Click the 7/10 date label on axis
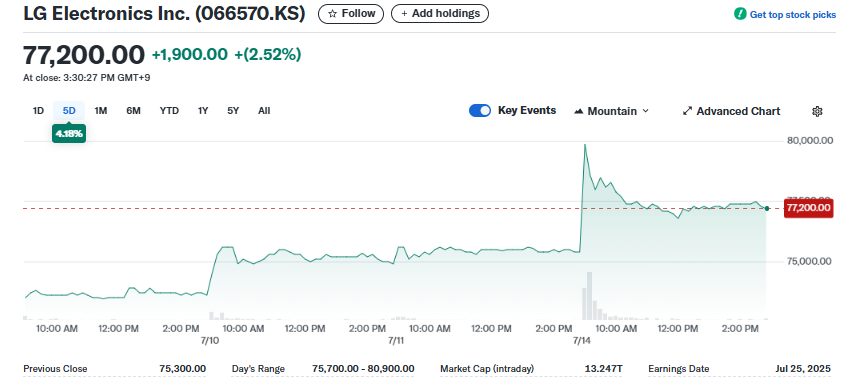 (x=210, y=340)
